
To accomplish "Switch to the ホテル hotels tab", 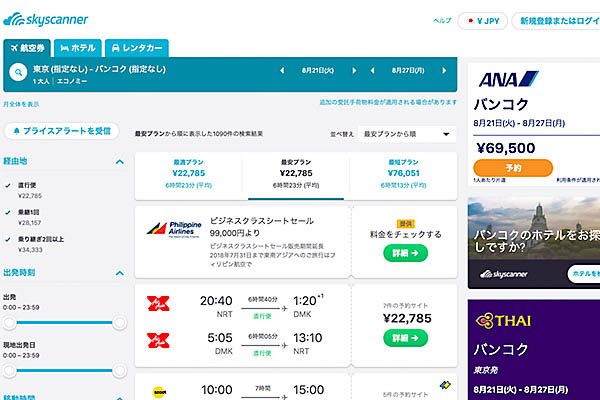I will [78, 48].
